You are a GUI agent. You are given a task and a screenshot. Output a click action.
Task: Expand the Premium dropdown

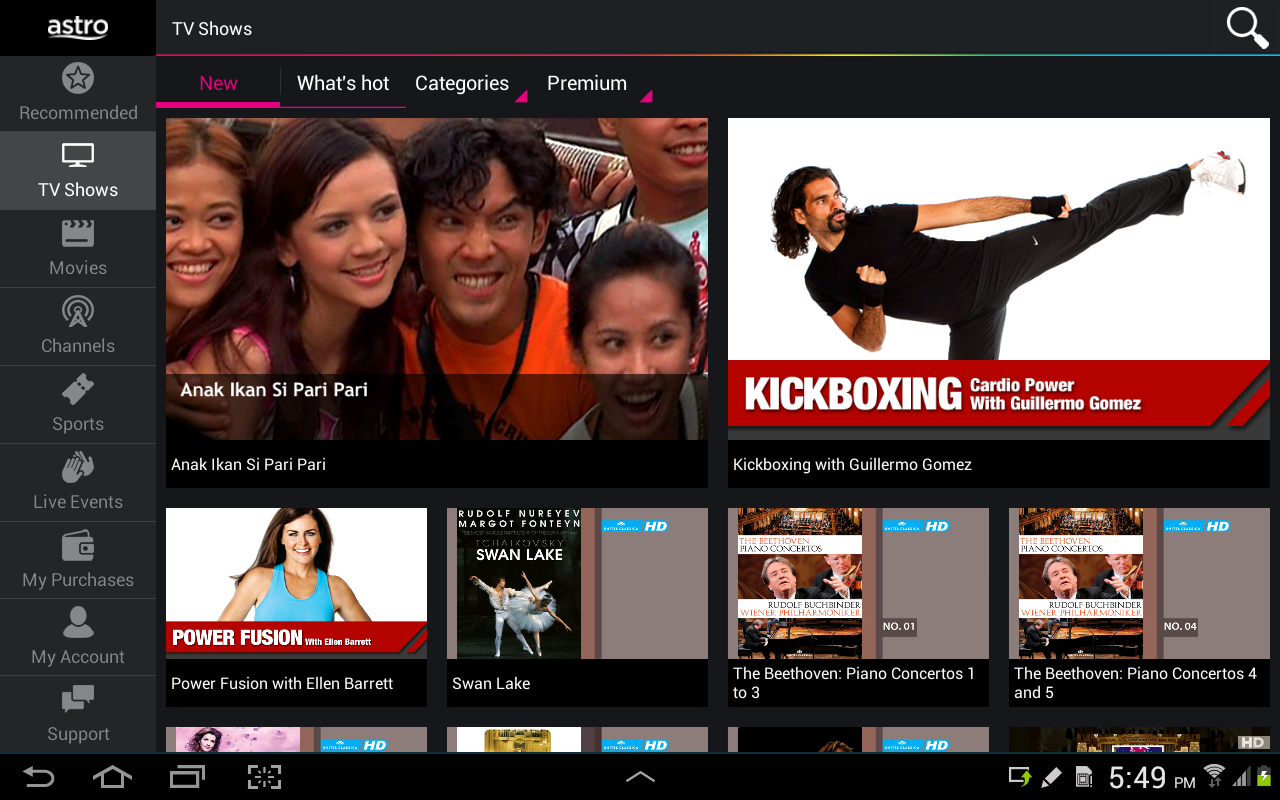pos(596,84)
